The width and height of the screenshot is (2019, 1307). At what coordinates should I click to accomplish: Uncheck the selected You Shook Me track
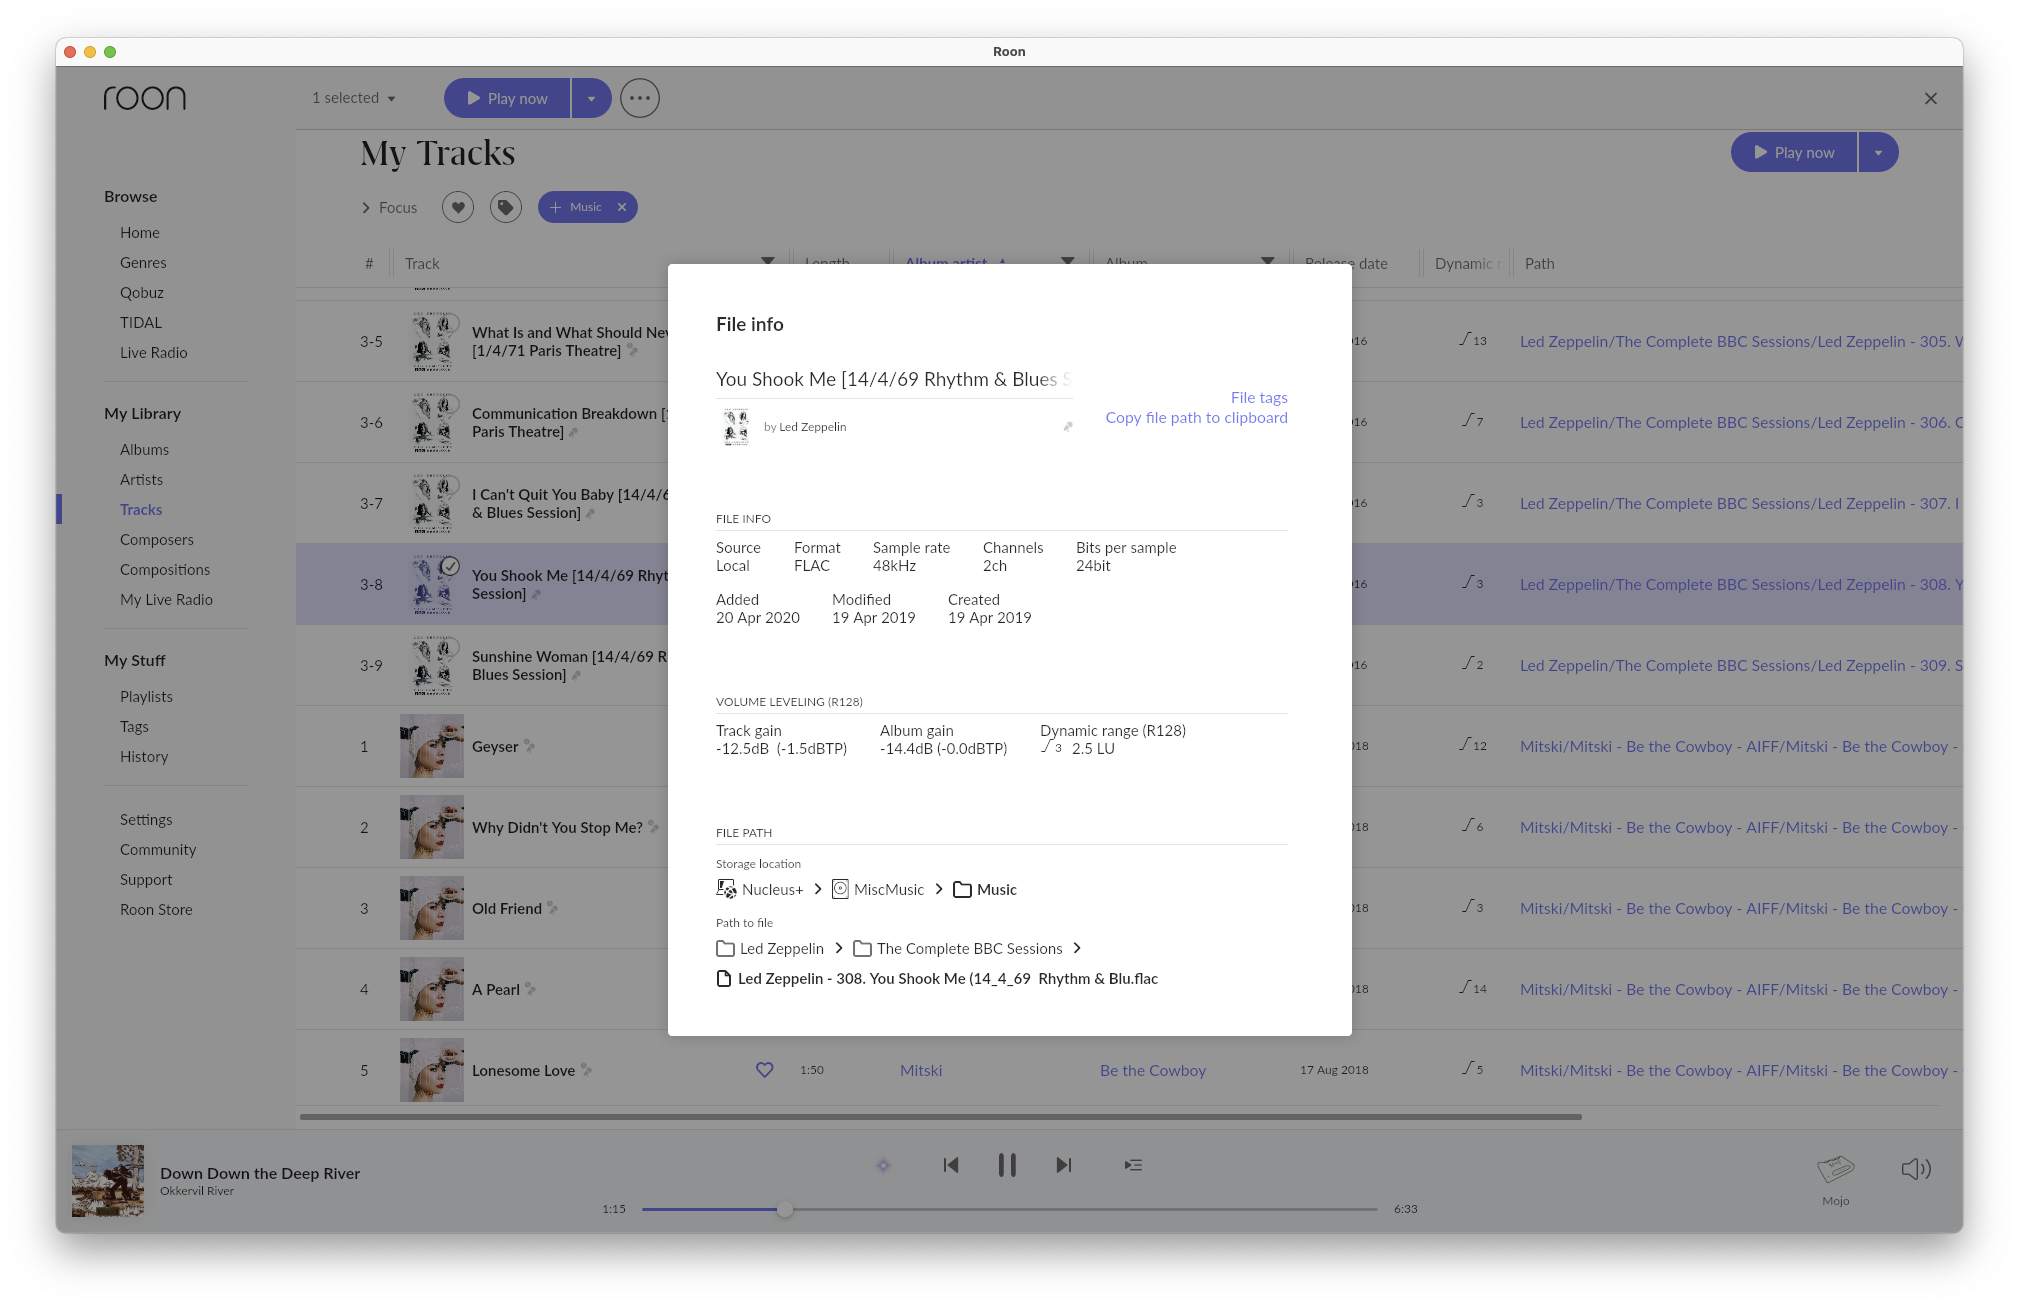coord(451,566)
